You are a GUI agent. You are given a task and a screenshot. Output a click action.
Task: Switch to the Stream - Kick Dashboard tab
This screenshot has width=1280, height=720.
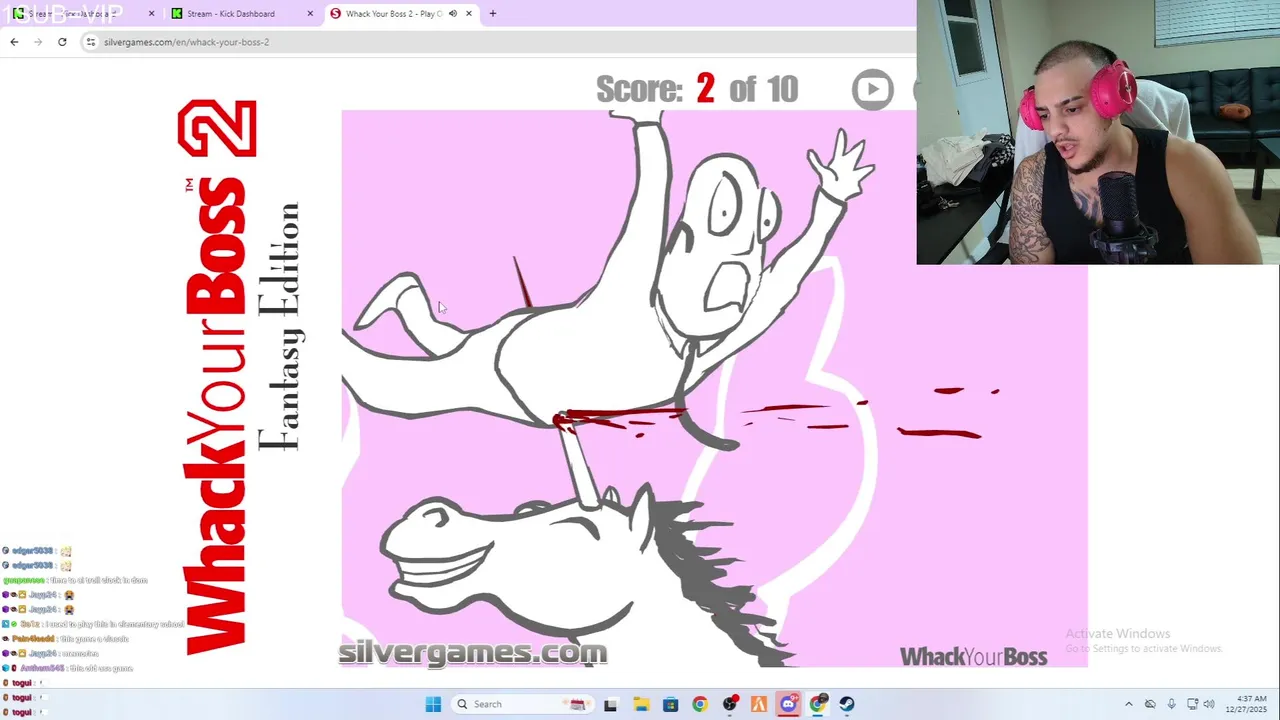tap(242, 14)
